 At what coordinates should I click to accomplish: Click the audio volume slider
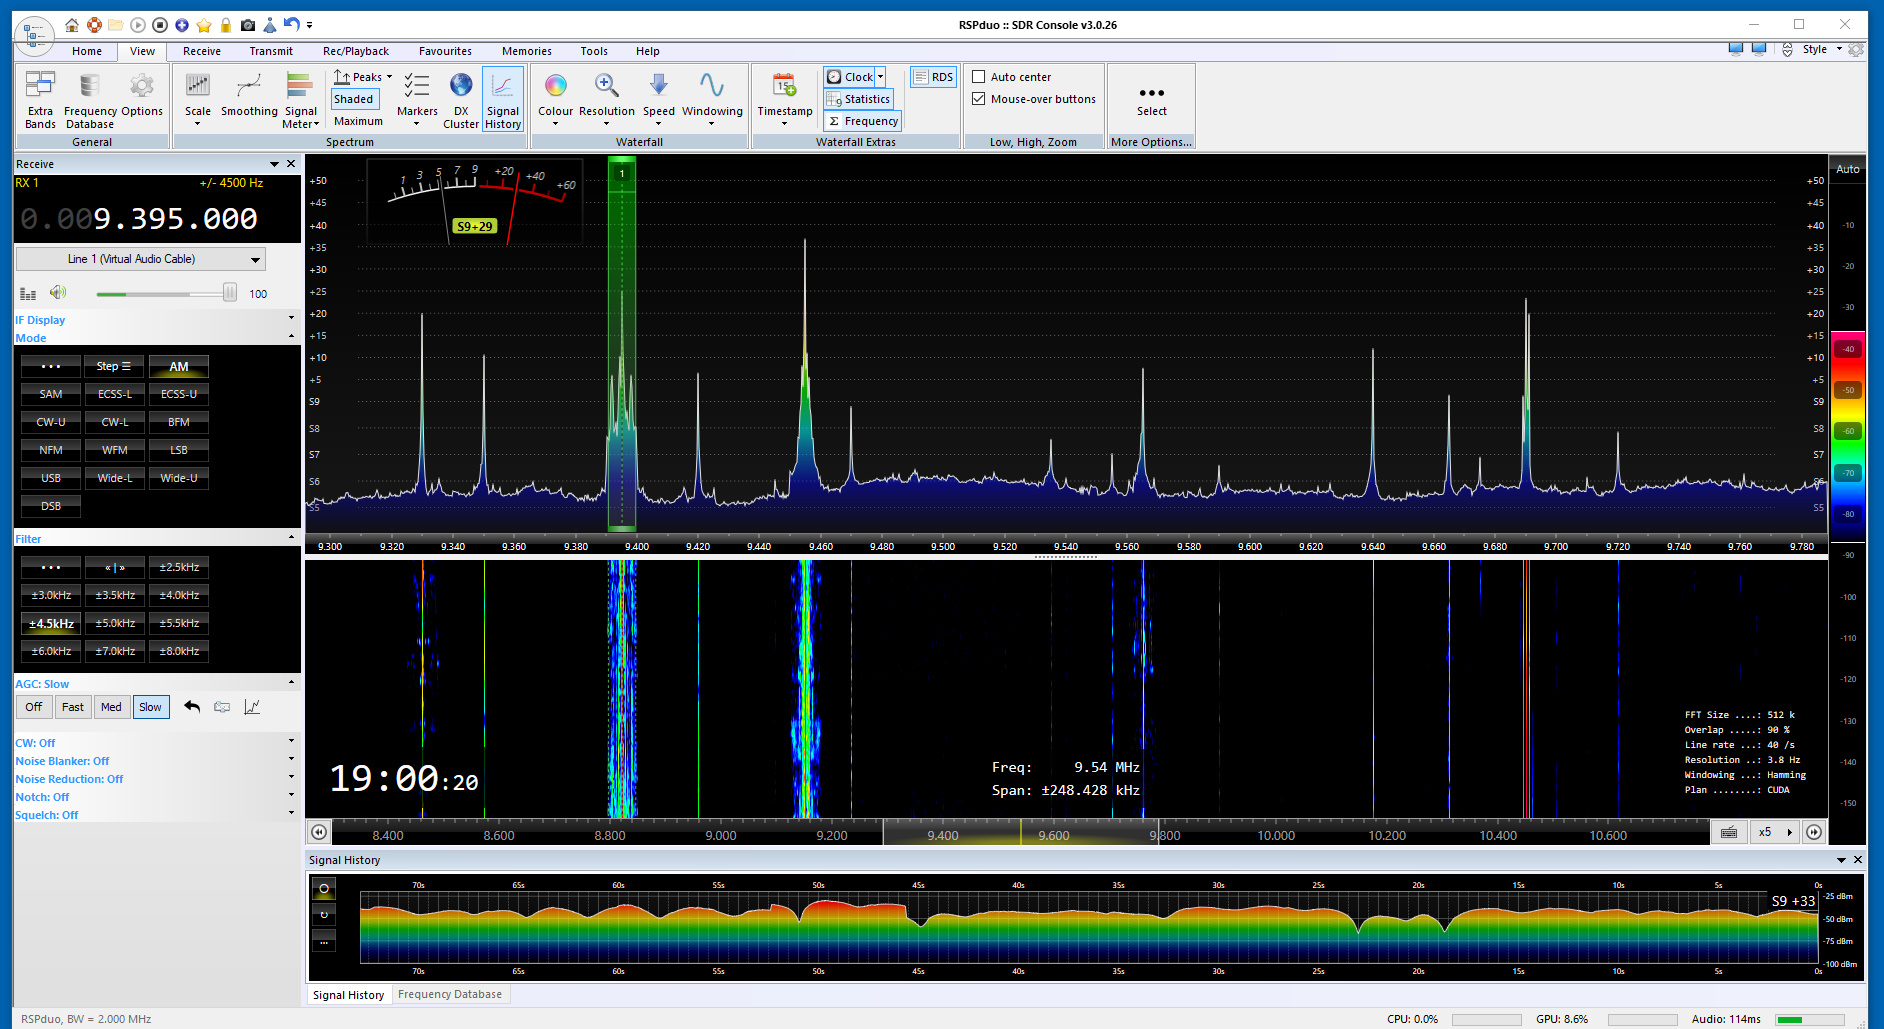(x=165, y=294)
